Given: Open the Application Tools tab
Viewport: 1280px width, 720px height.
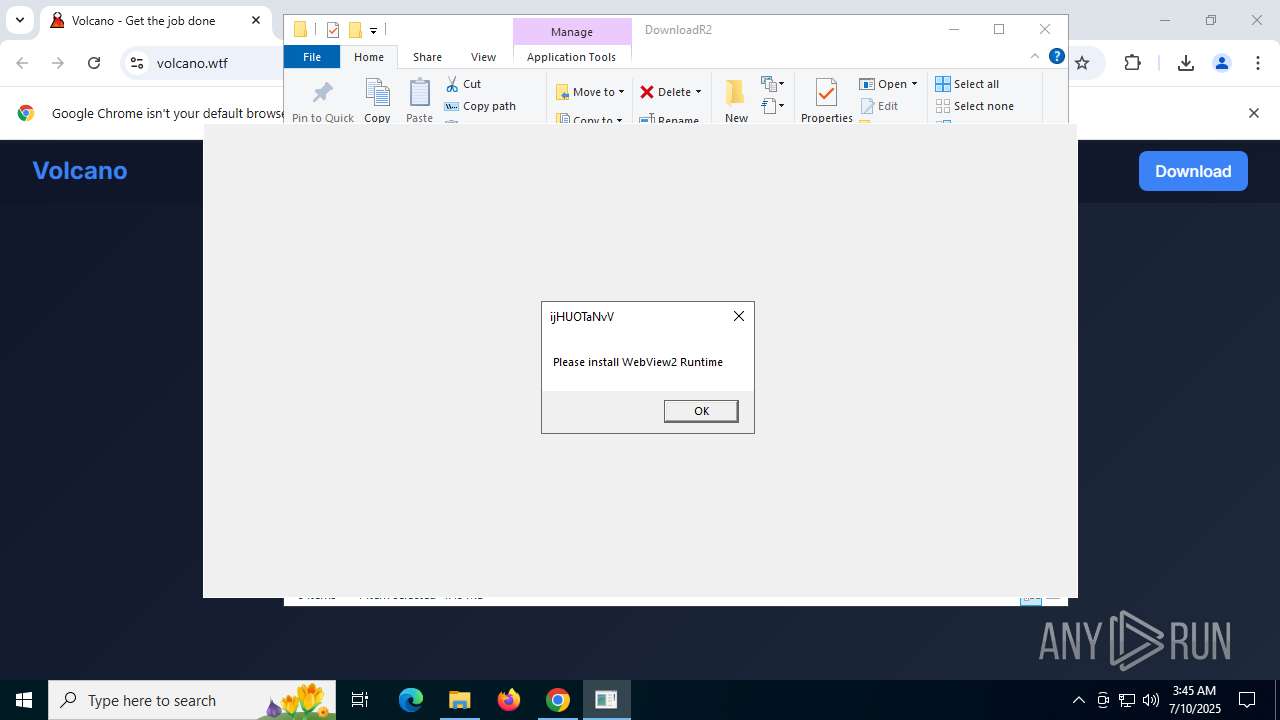Looking at the screenshot, I should [571, 57].
